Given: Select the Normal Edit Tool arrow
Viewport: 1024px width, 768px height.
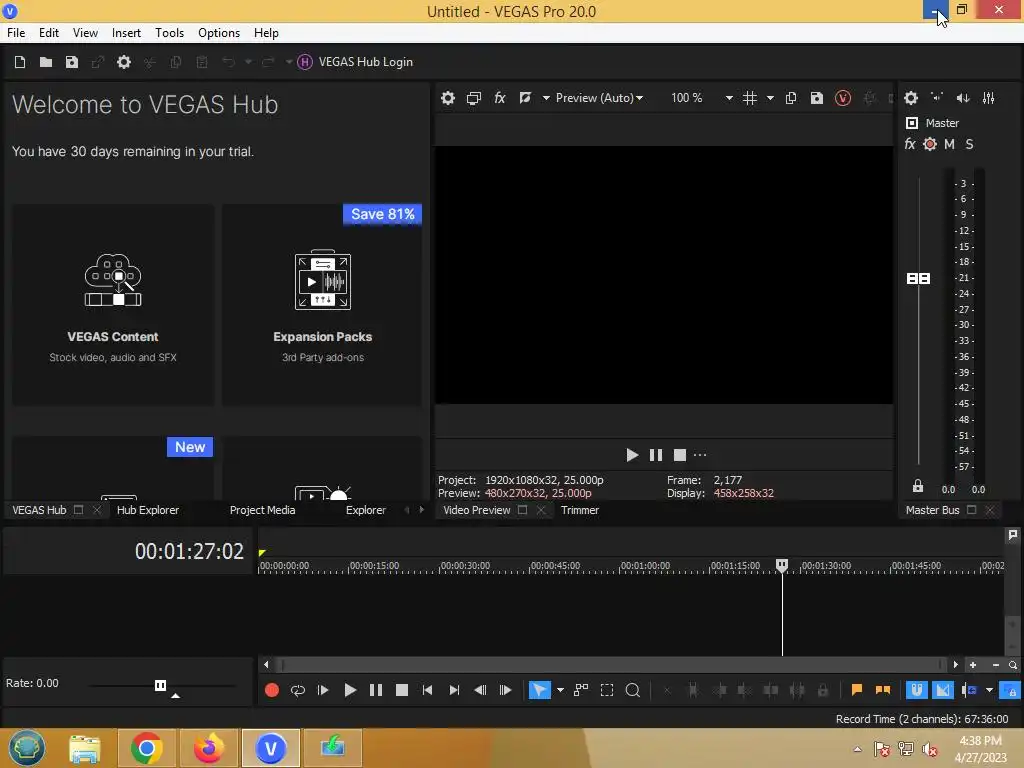Looking at the screenshot, I should [539, 690].
